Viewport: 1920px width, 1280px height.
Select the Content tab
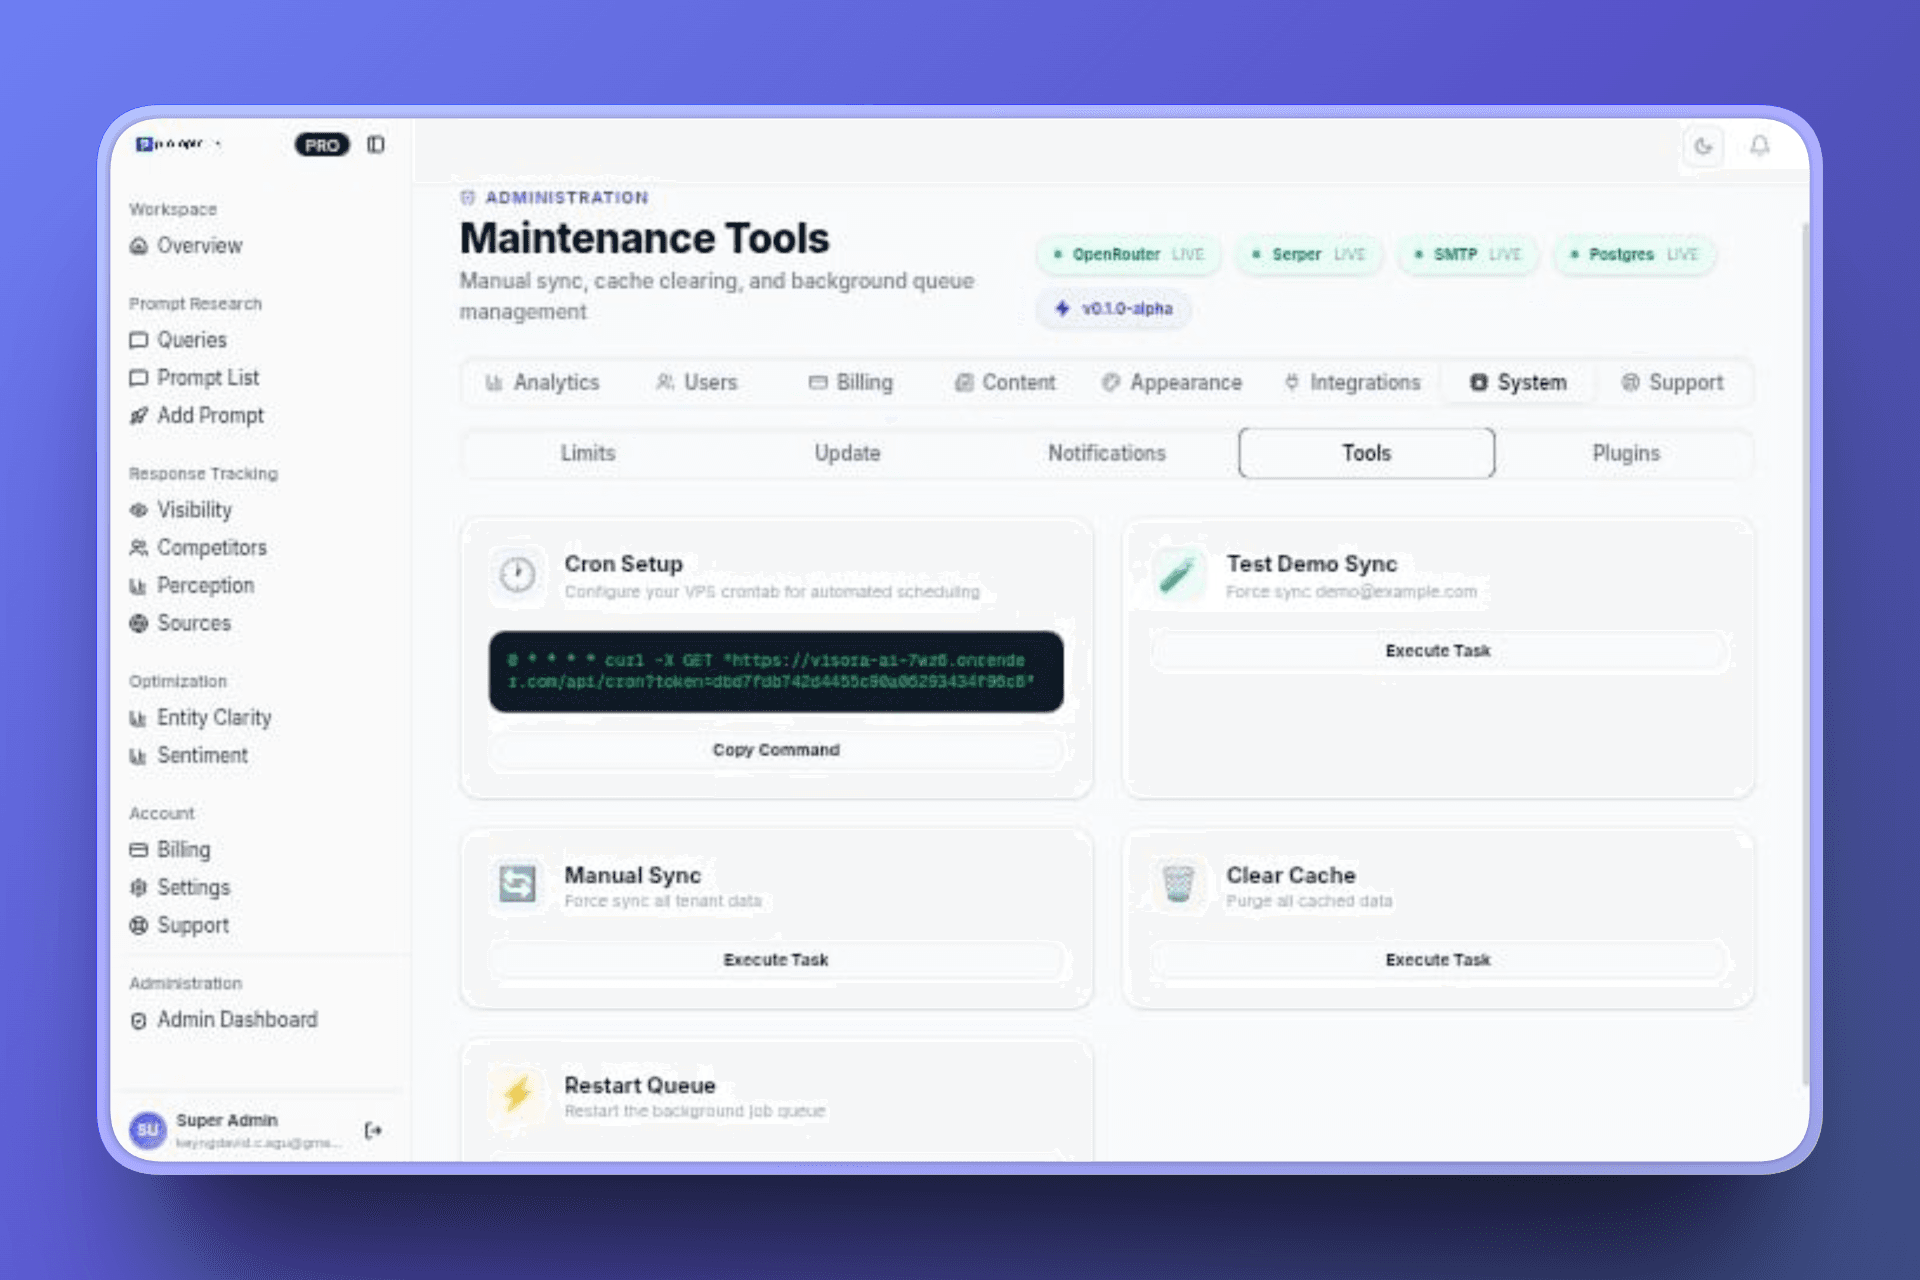tap(1005, 383)
